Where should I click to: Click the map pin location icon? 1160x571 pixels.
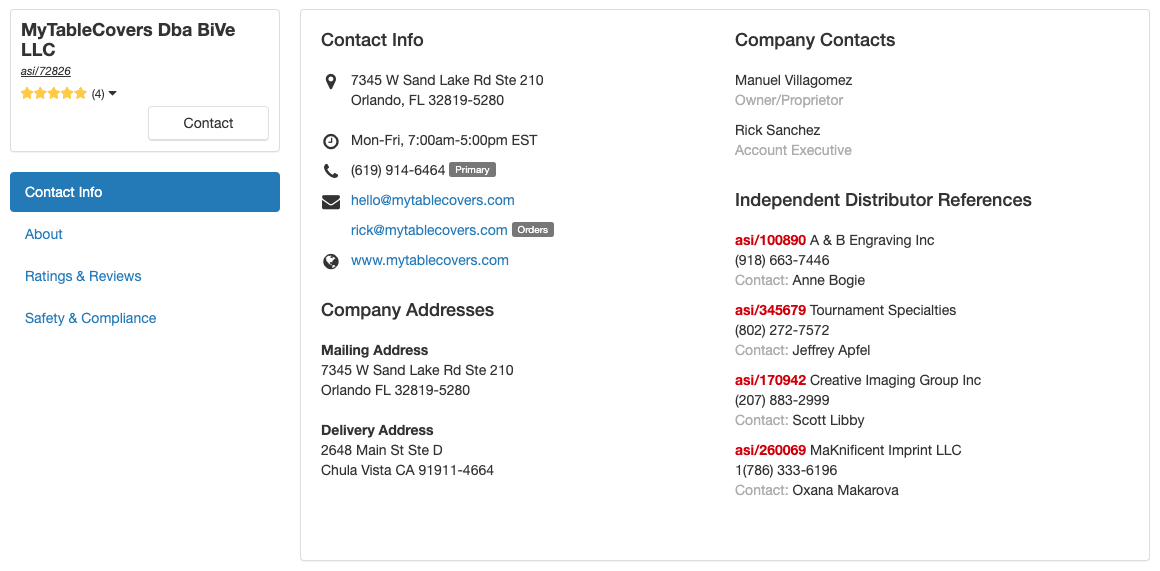(x=331, y=81)
